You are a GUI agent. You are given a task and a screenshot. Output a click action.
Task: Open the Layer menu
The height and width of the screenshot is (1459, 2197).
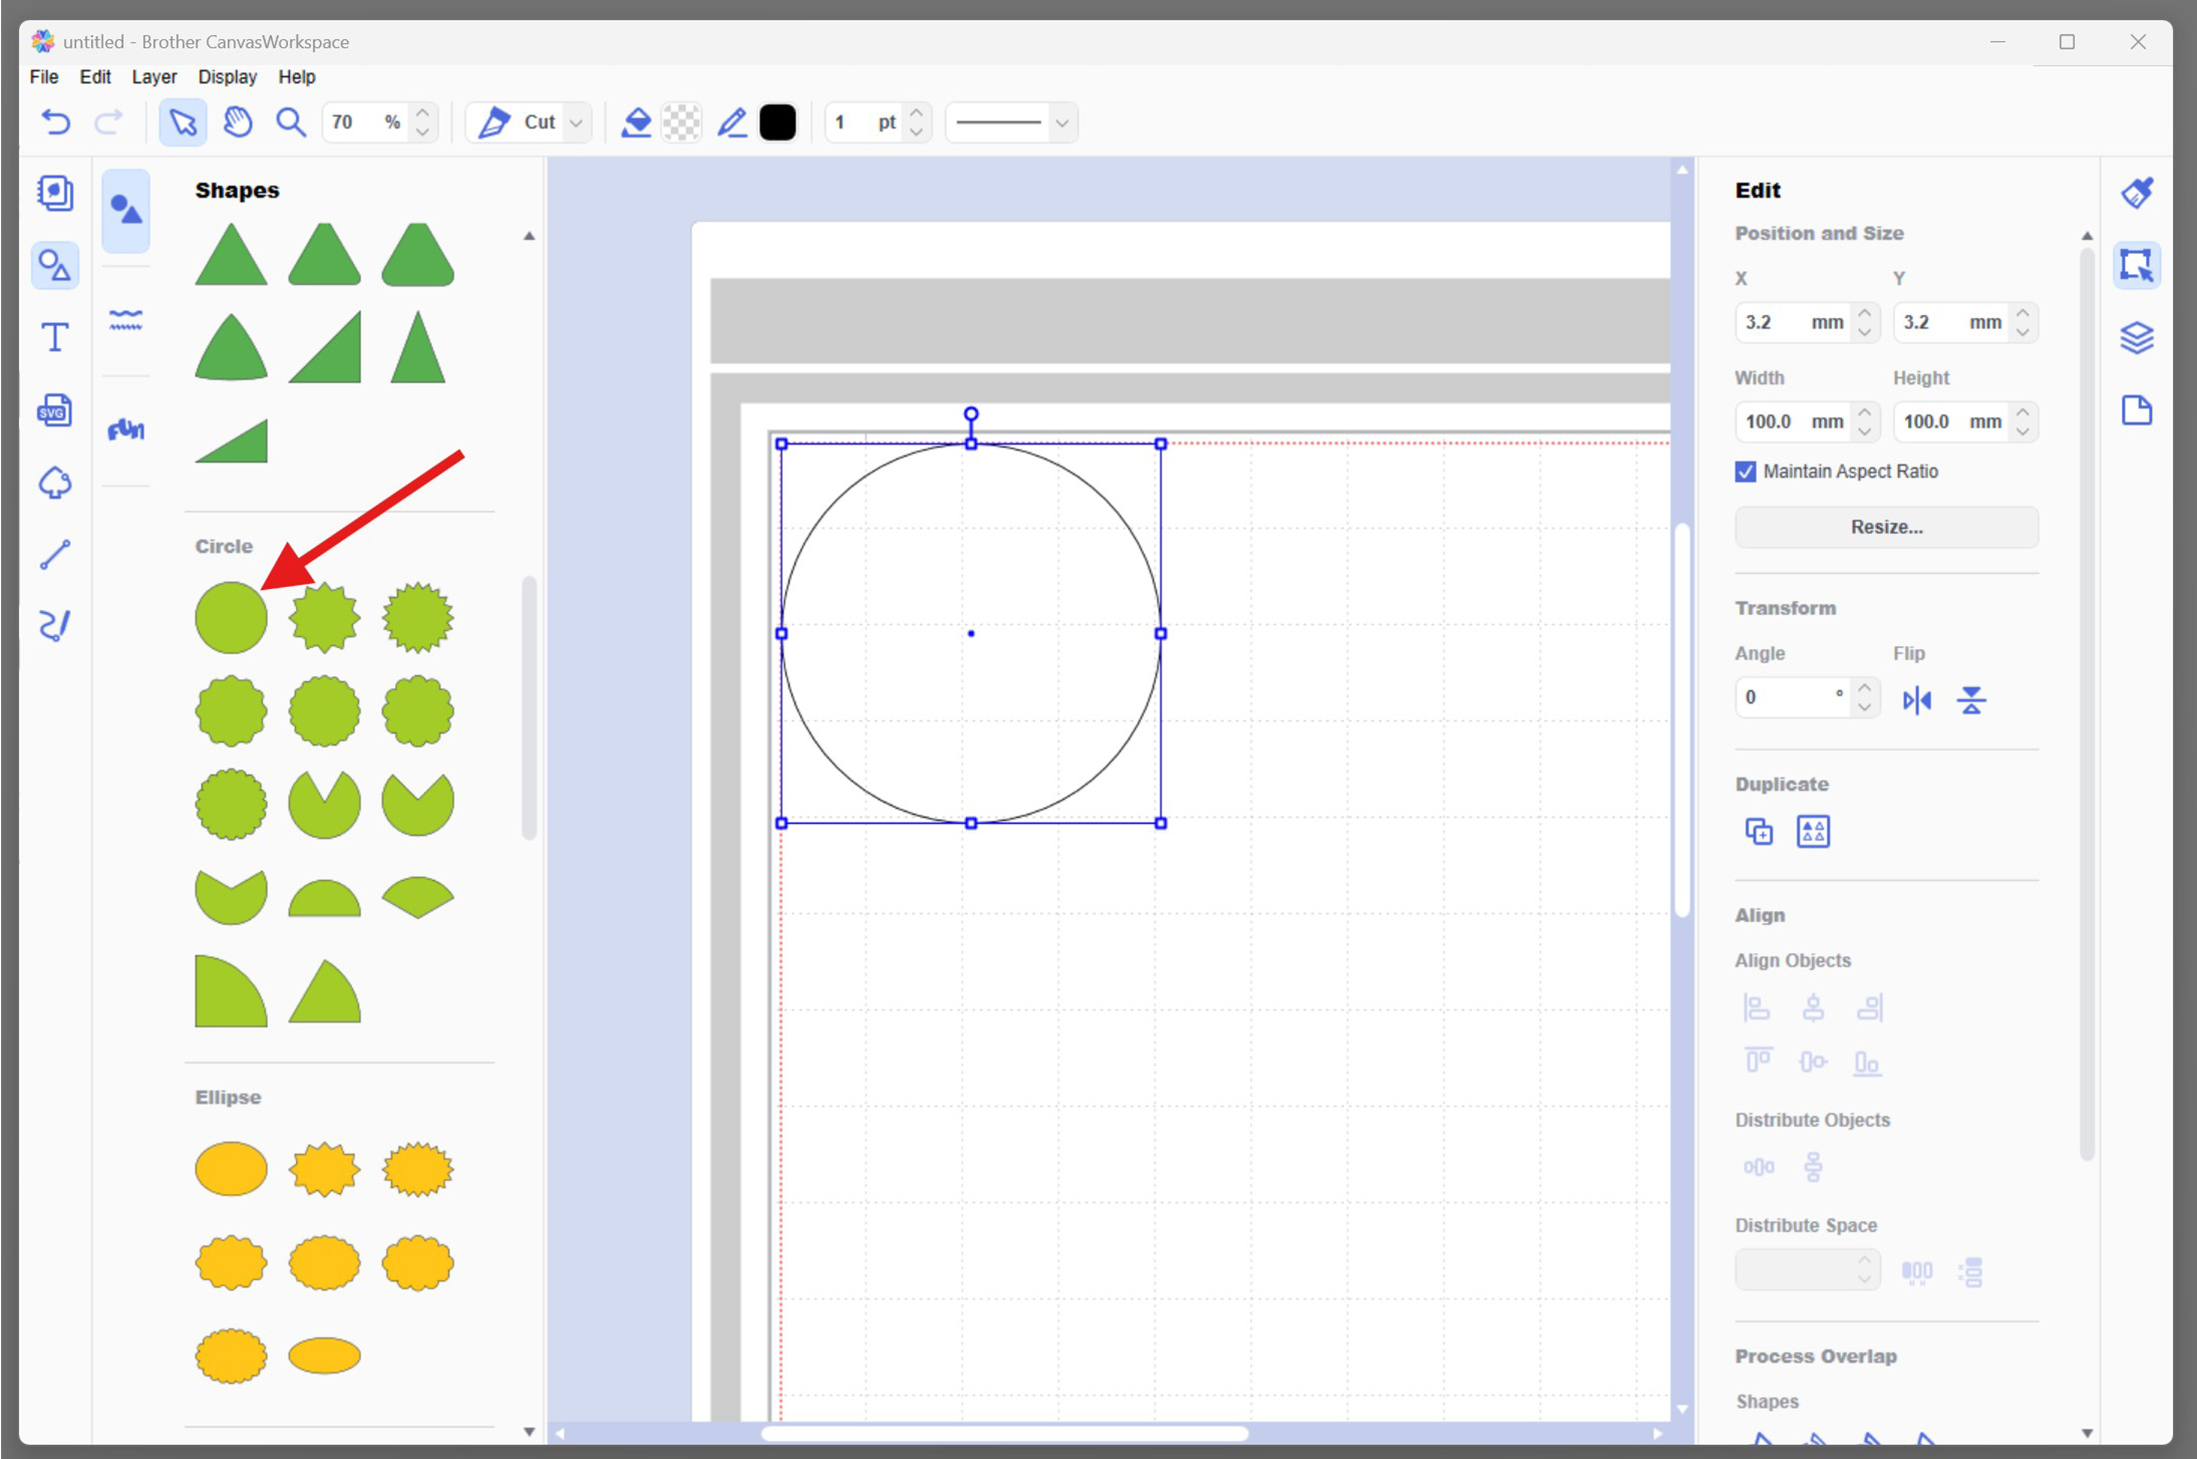click(x=154, y=77)
